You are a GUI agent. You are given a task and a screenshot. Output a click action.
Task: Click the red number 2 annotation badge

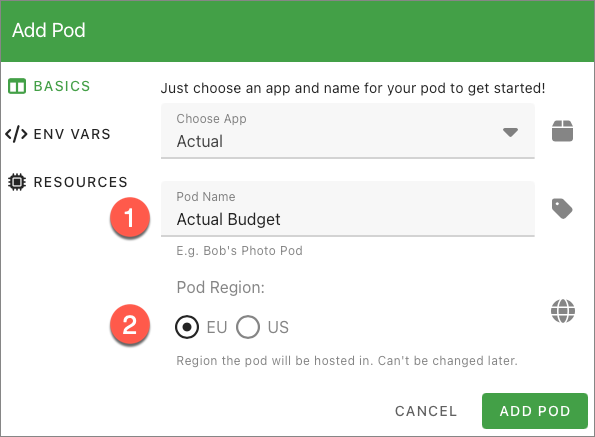(130, 324)
